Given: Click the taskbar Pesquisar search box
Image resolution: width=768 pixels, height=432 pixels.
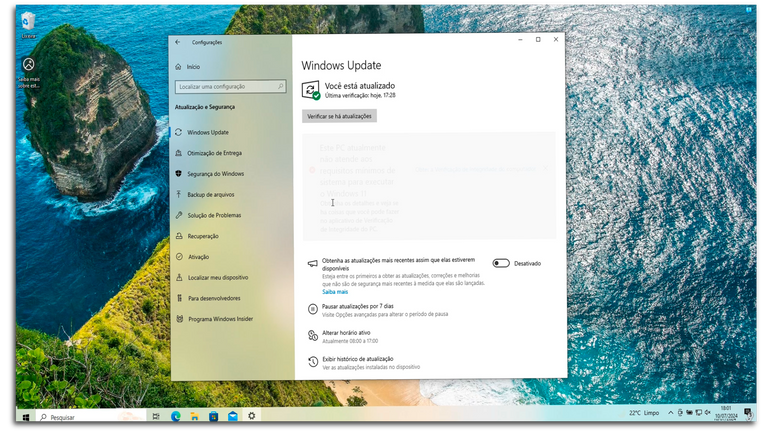Looking at the screenshot, I should (x=91, y=417).
